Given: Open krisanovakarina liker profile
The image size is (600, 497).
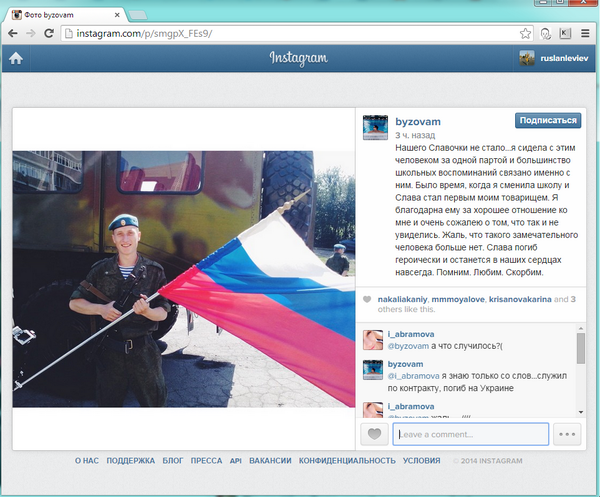Looking at the screenshot, I should point(520,299).
